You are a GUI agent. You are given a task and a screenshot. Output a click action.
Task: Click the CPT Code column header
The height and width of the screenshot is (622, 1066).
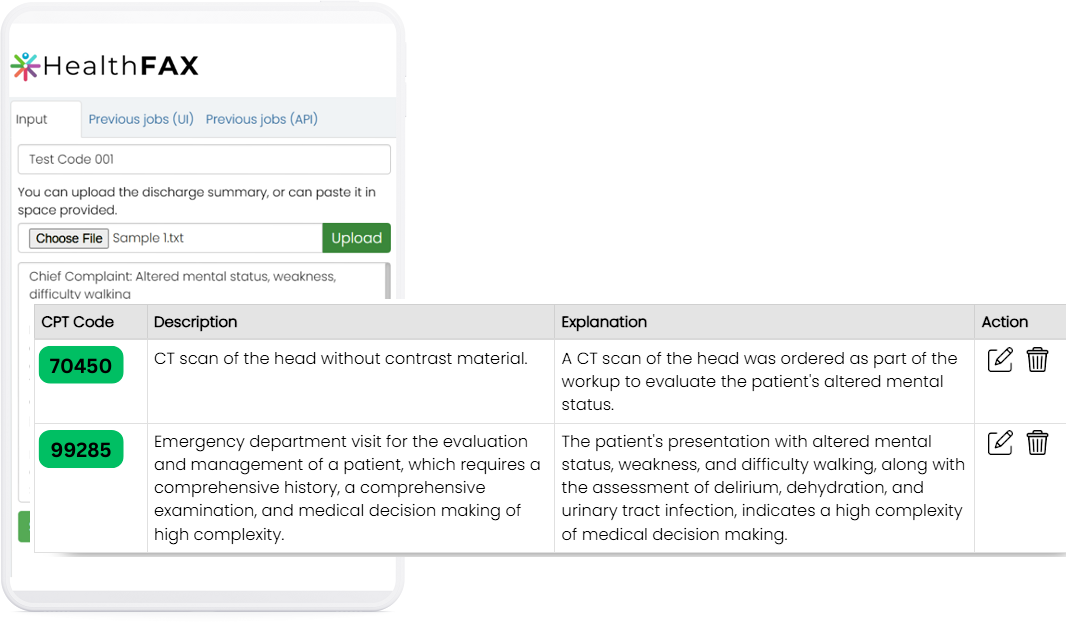[x=78, y=322]
